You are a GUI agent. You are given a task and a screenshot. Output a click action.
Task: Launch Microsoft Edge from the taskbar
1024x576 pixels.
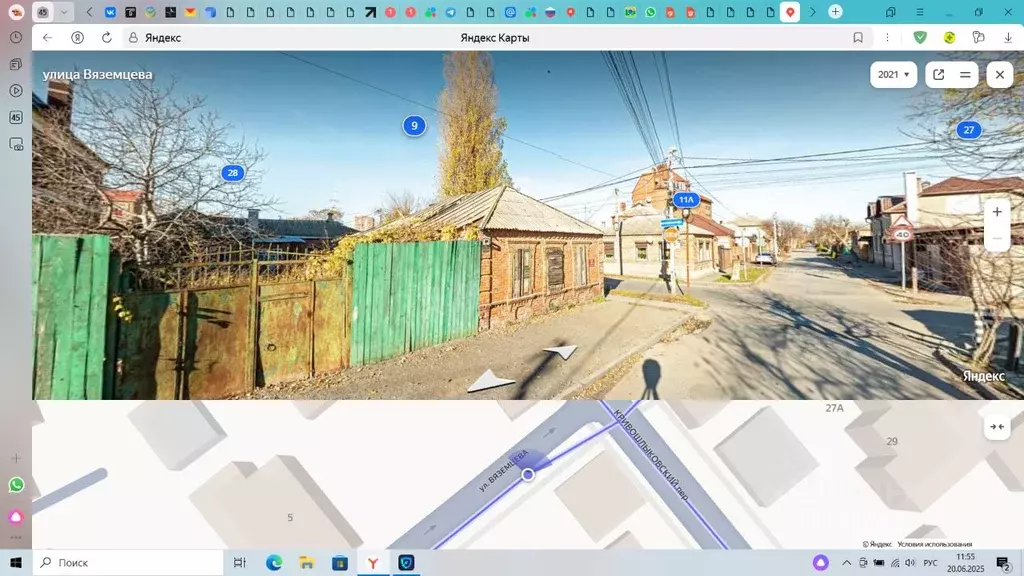coord(274,562)
